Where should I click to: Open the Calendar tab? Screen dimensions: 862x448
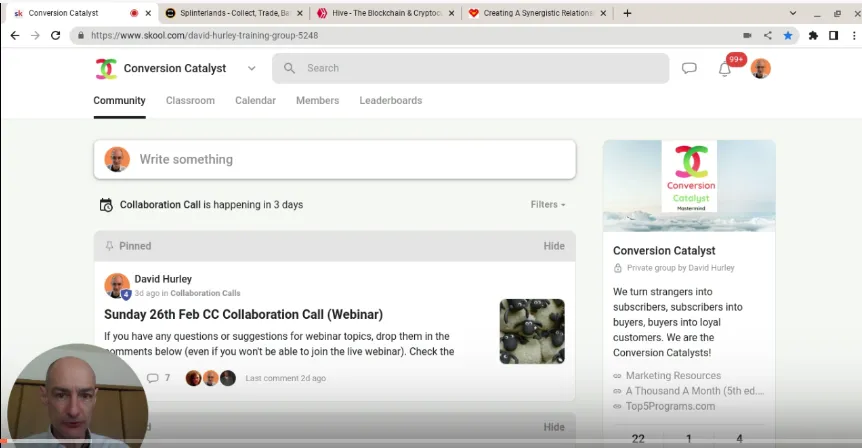(256, 101)
